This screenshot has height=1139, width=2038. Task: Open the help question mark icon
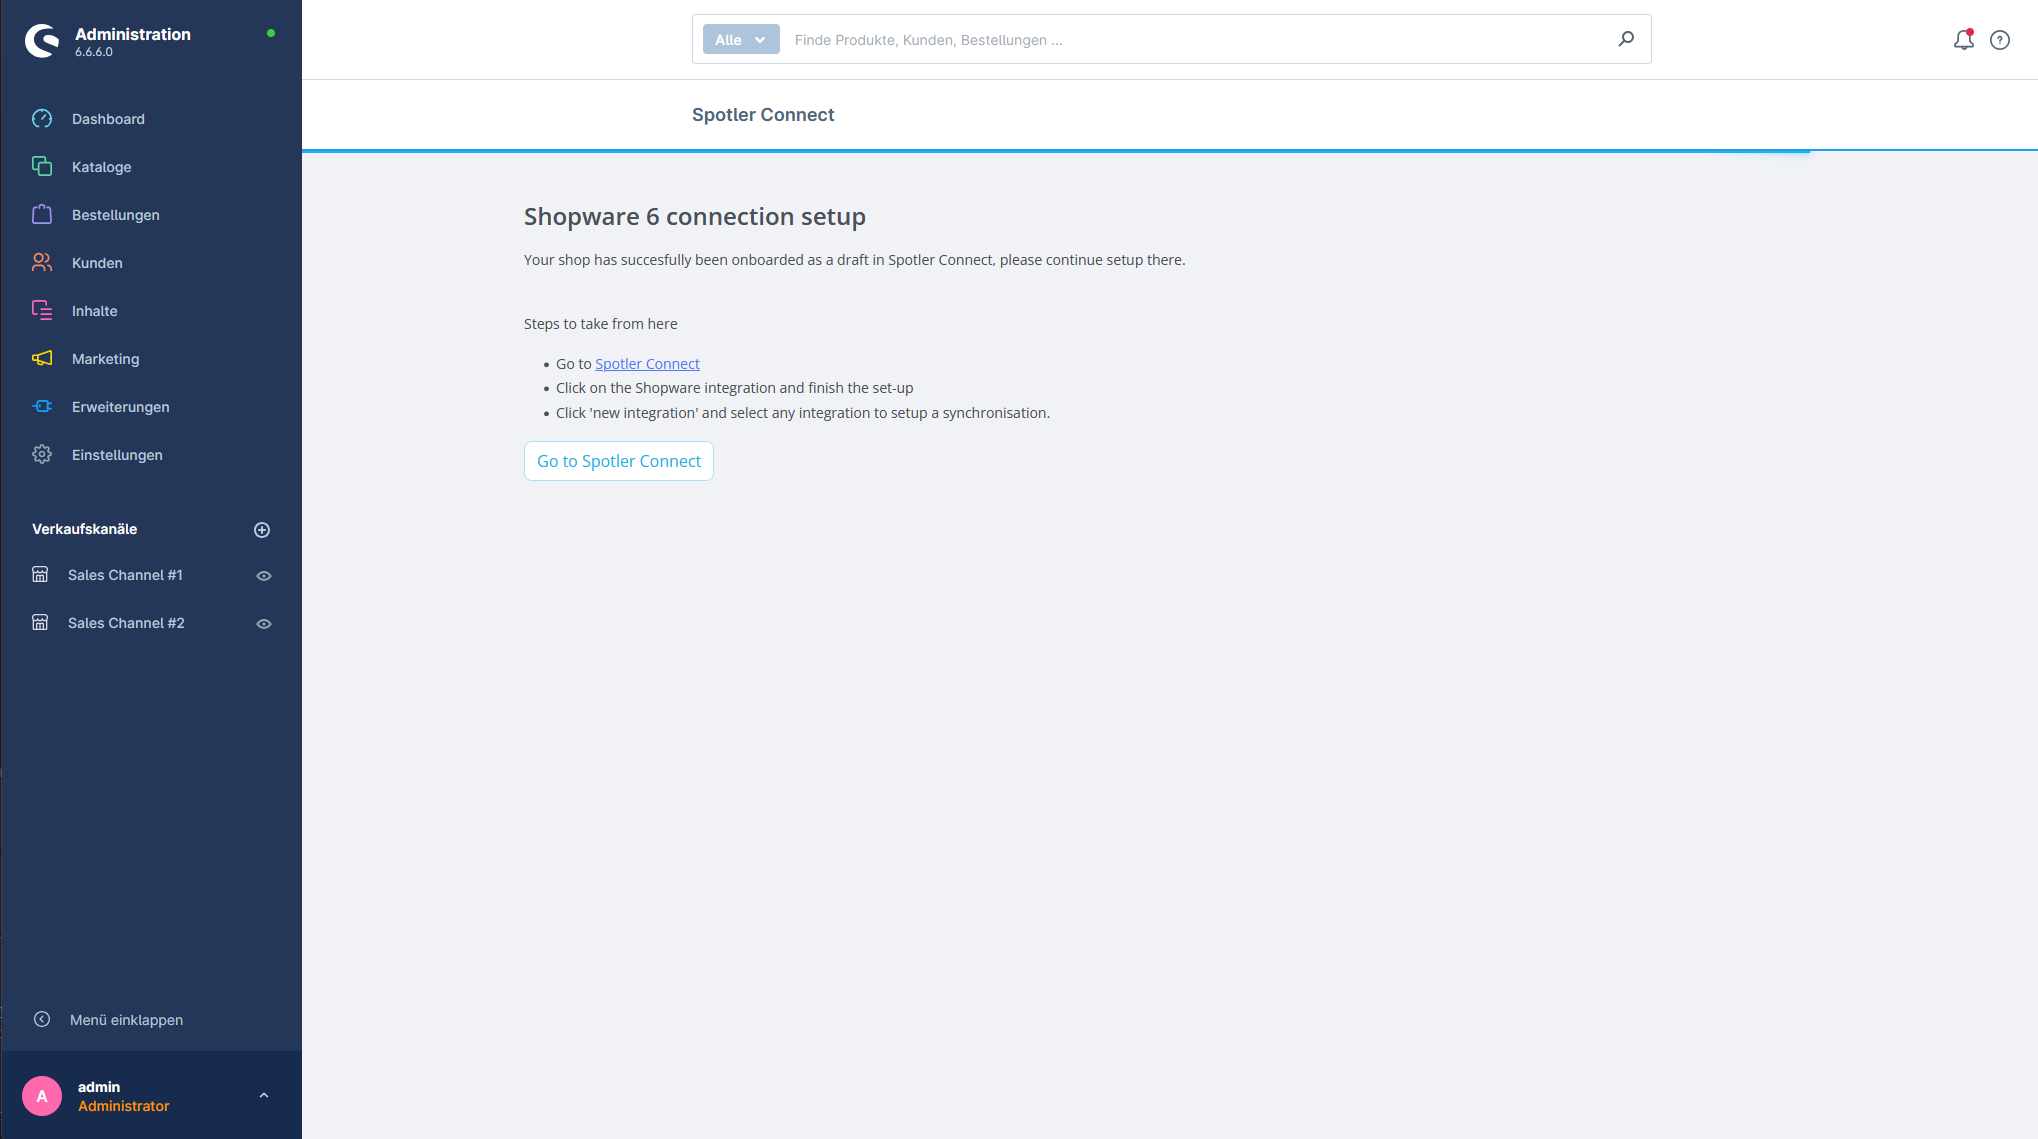2000,40
